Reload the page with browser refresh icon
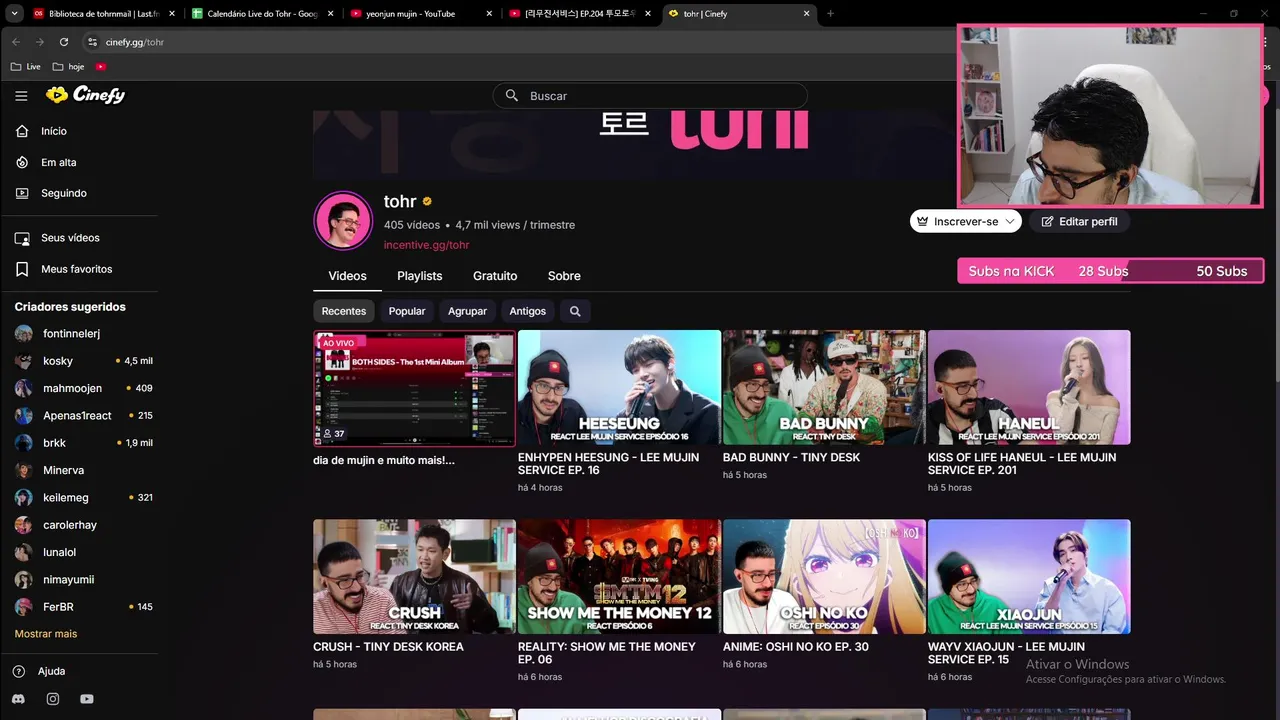Image resolution: width=1280 pixels, height=720 pixels. pos(64,42)
